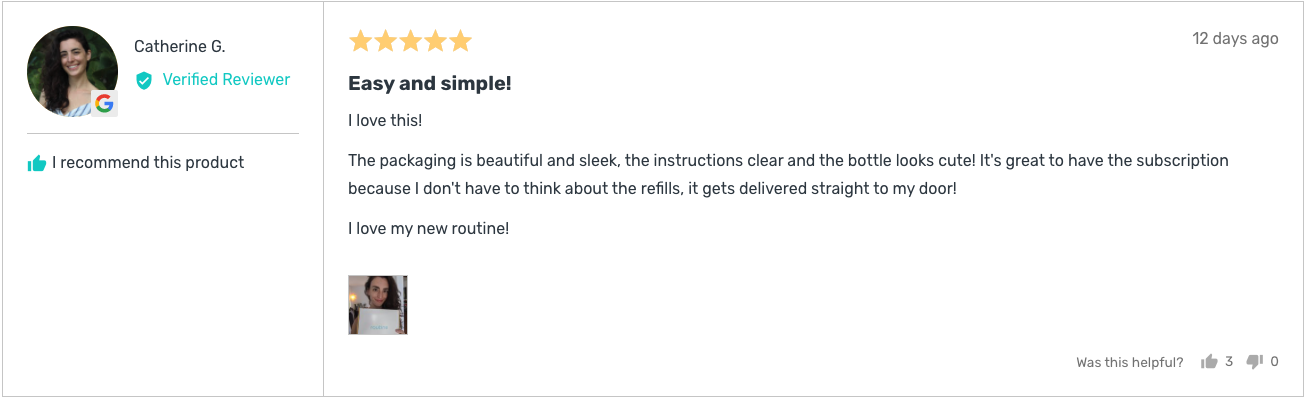Click the second rating star
1305x398 pixels.
385,41
